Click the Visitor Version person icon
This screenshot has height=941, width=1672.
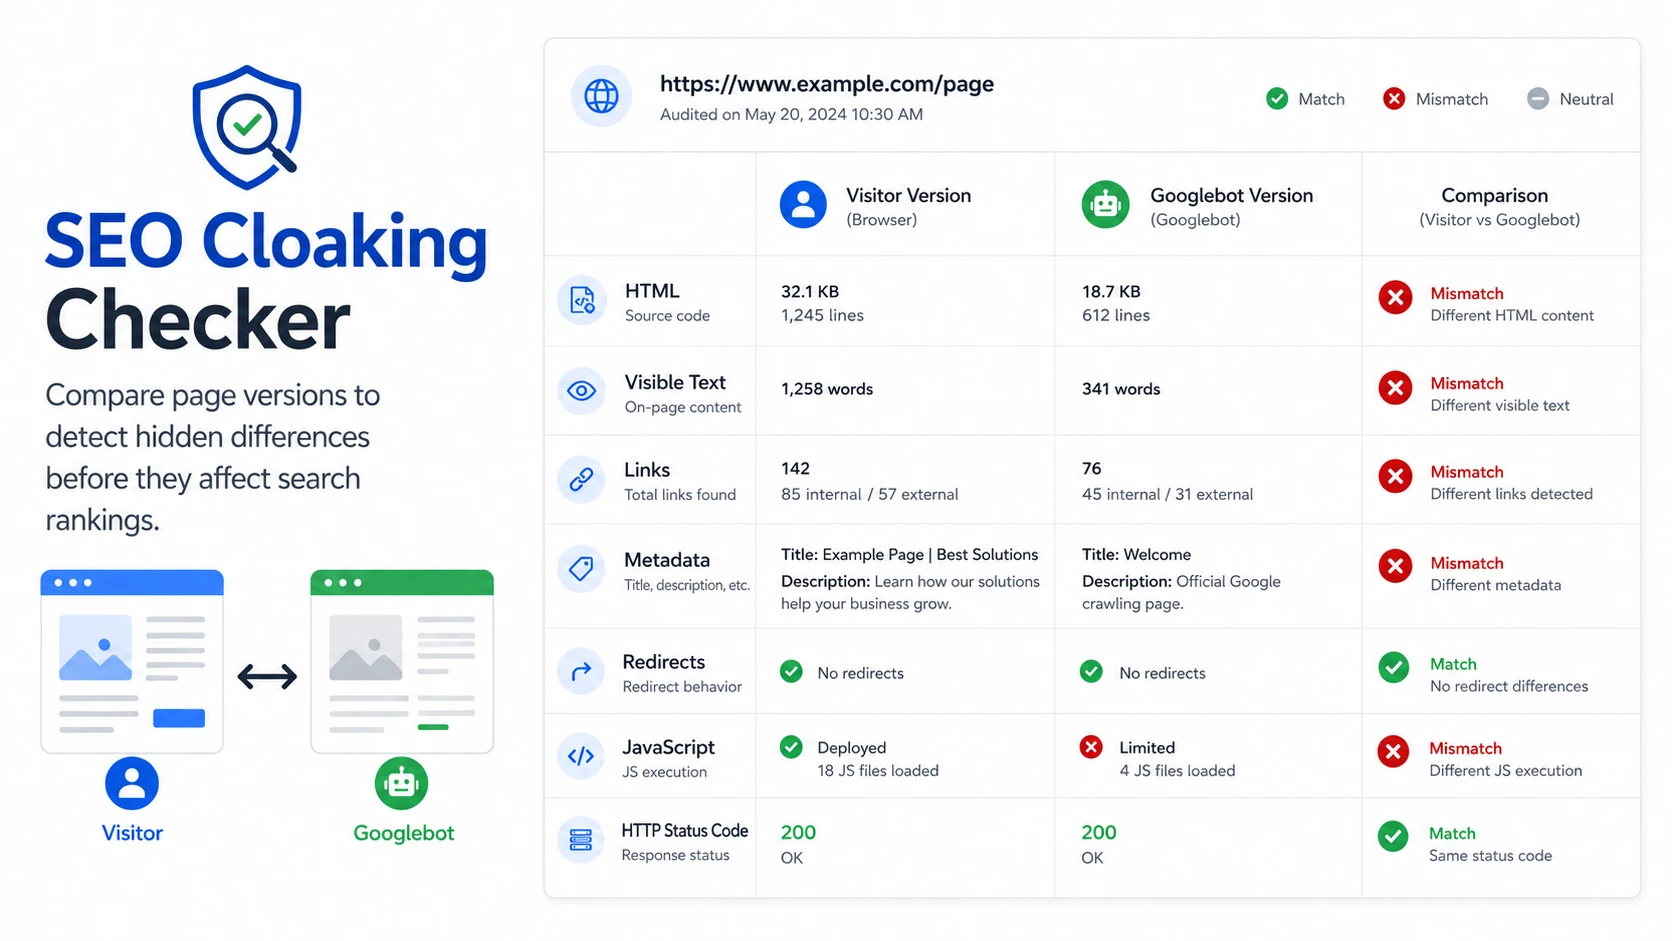[x=803, y=204]
